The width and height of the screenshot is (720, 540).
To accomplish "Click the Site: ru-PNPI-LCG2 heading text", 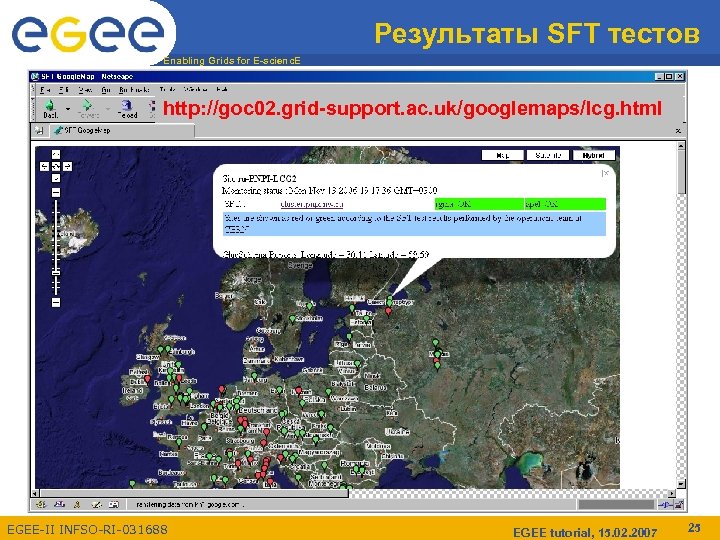I will (x=259, y=178).
